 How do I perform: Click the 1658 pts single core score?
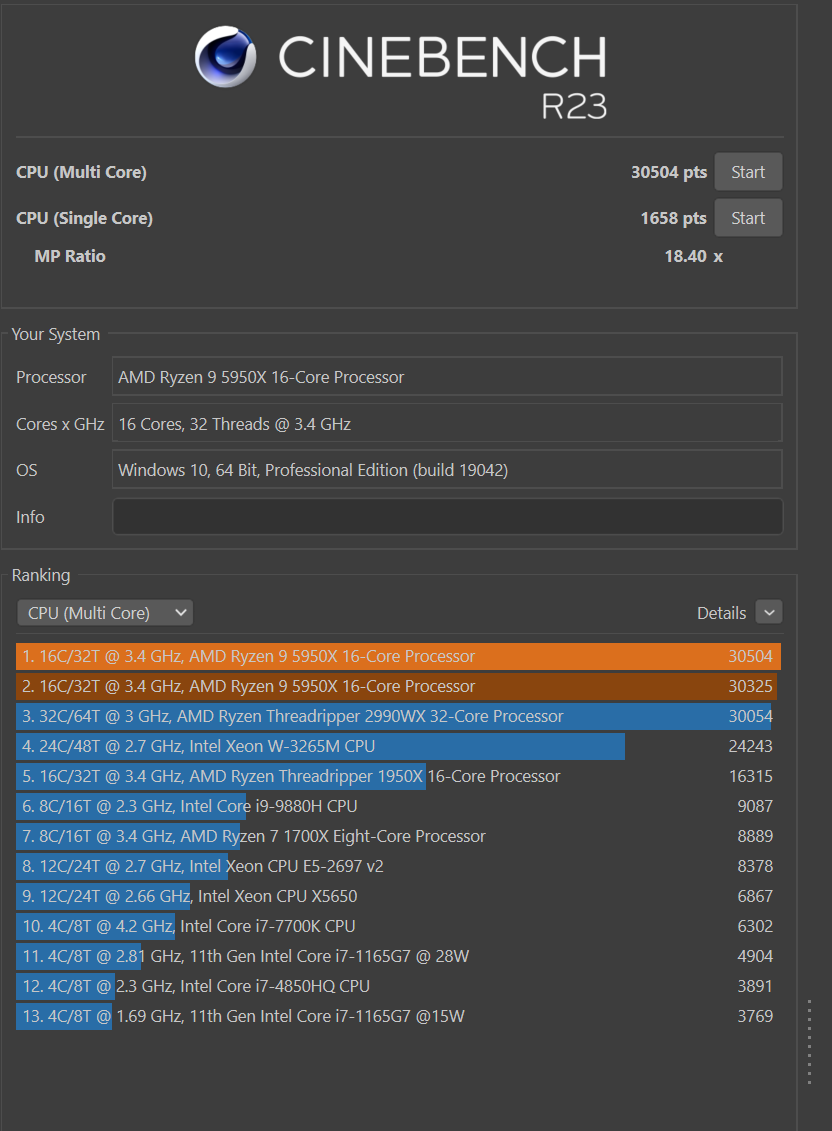pos(673,218)
